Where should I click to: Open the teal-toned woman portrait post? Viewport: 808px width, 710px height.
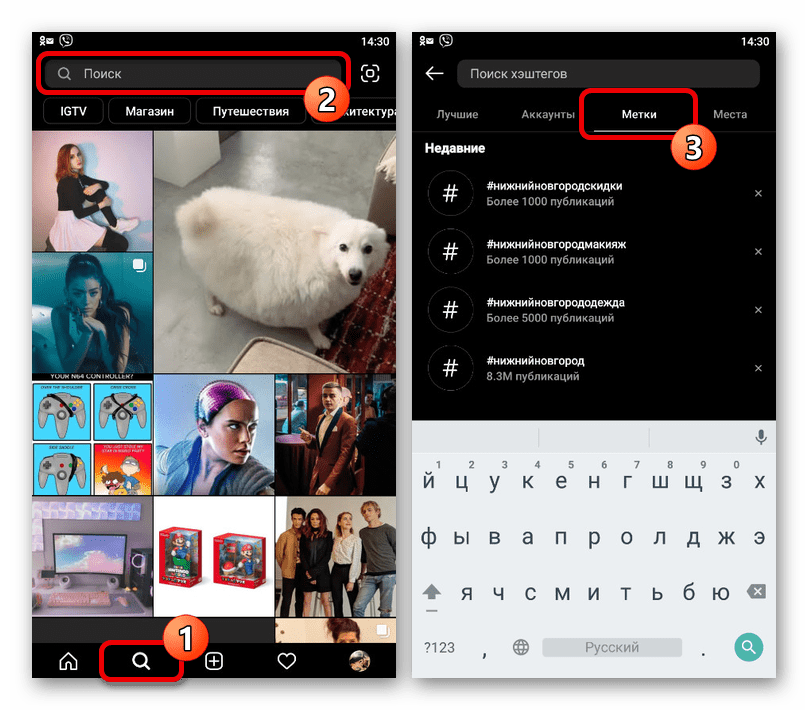pos(92,313)
